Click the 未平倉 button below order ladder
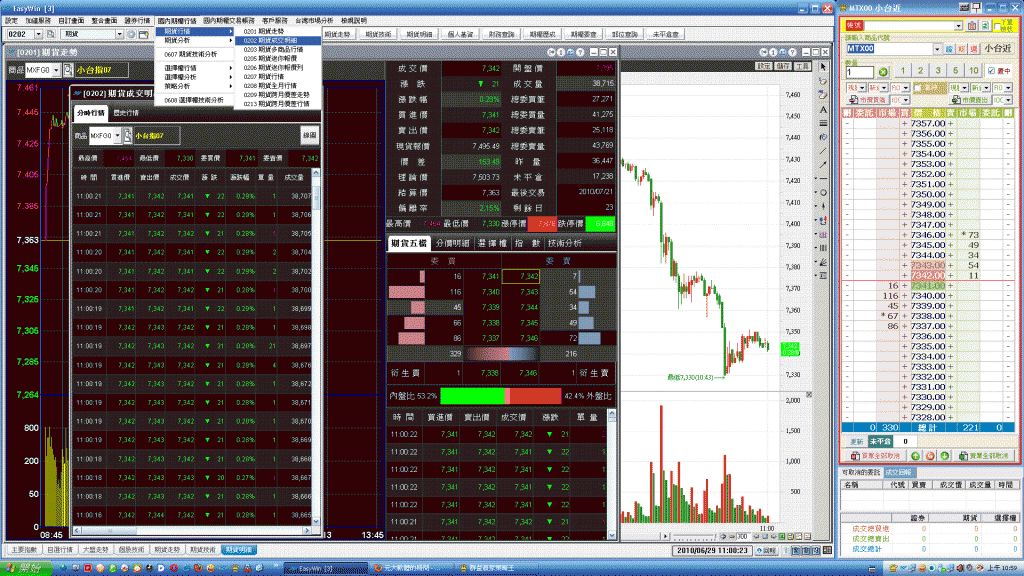 click(880, 441)
